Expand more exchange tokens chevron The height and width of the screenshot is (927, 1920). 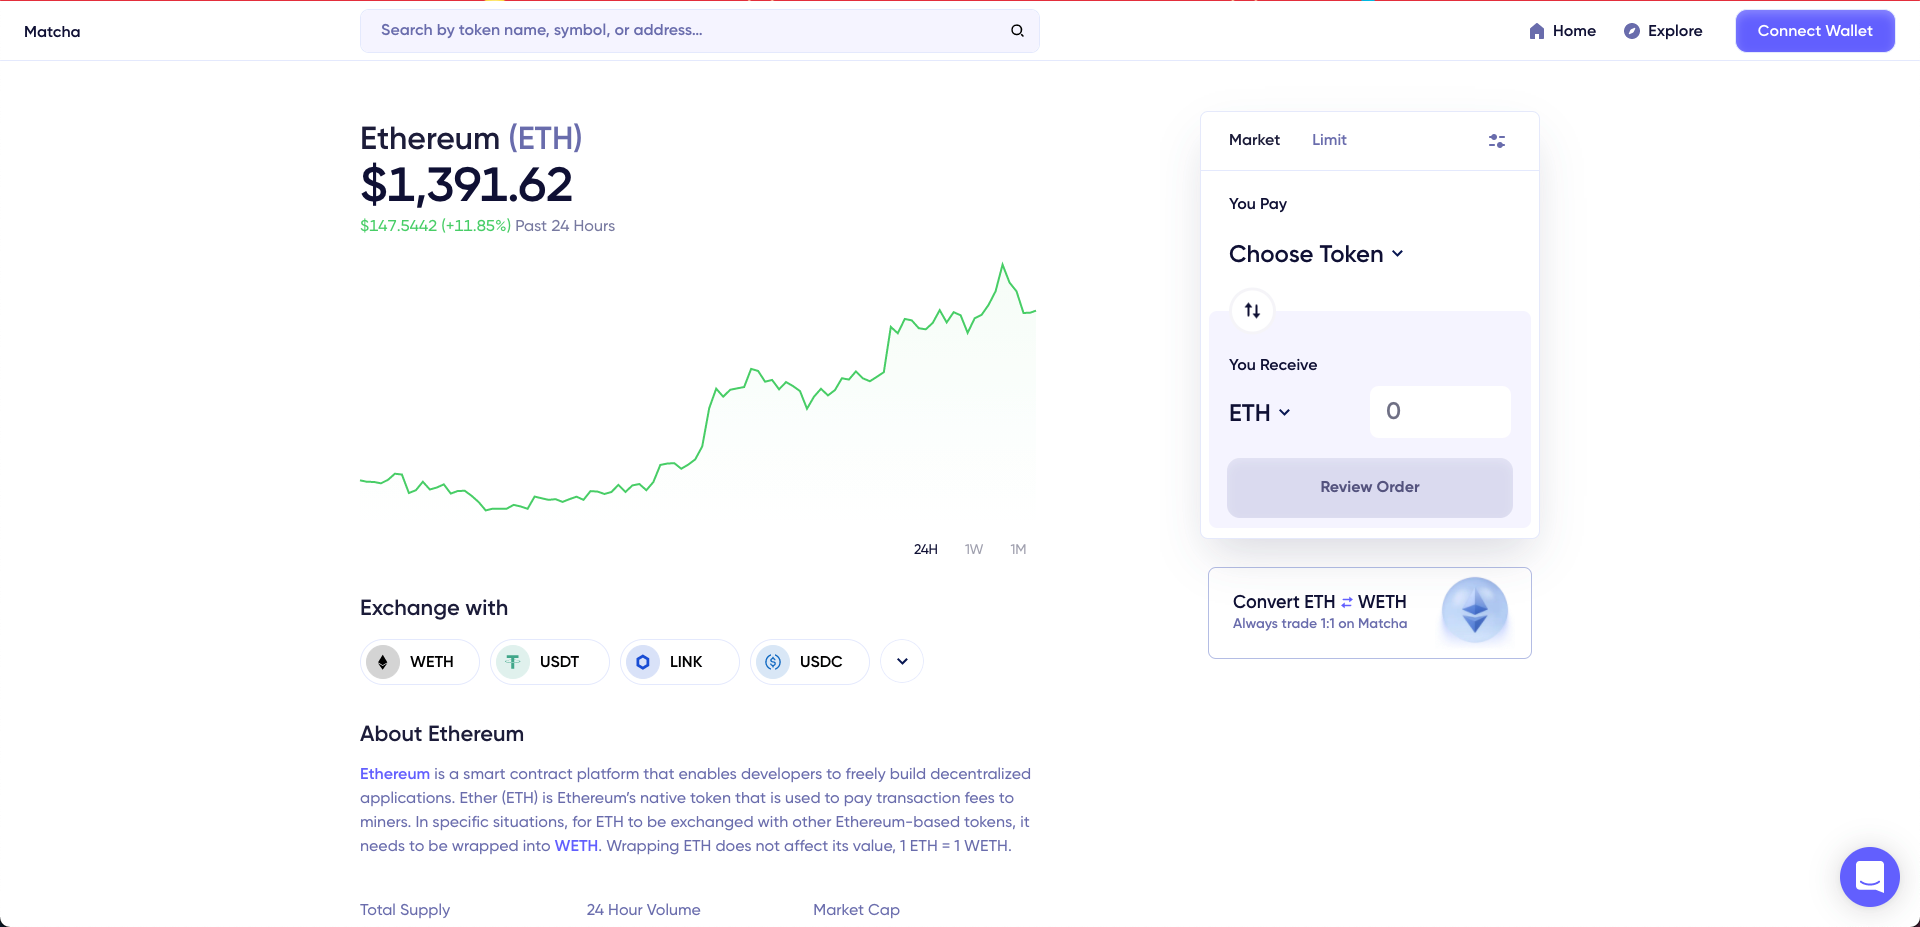(x=902, y=662)
